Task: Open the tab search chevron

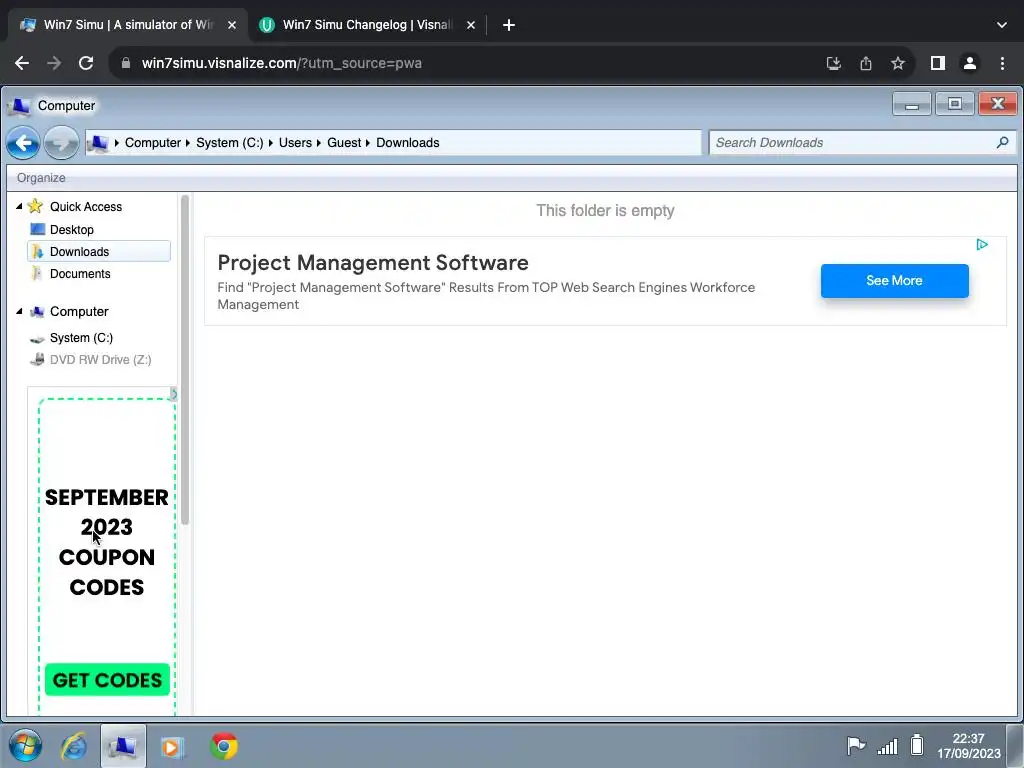Action: click(1002, 25)
